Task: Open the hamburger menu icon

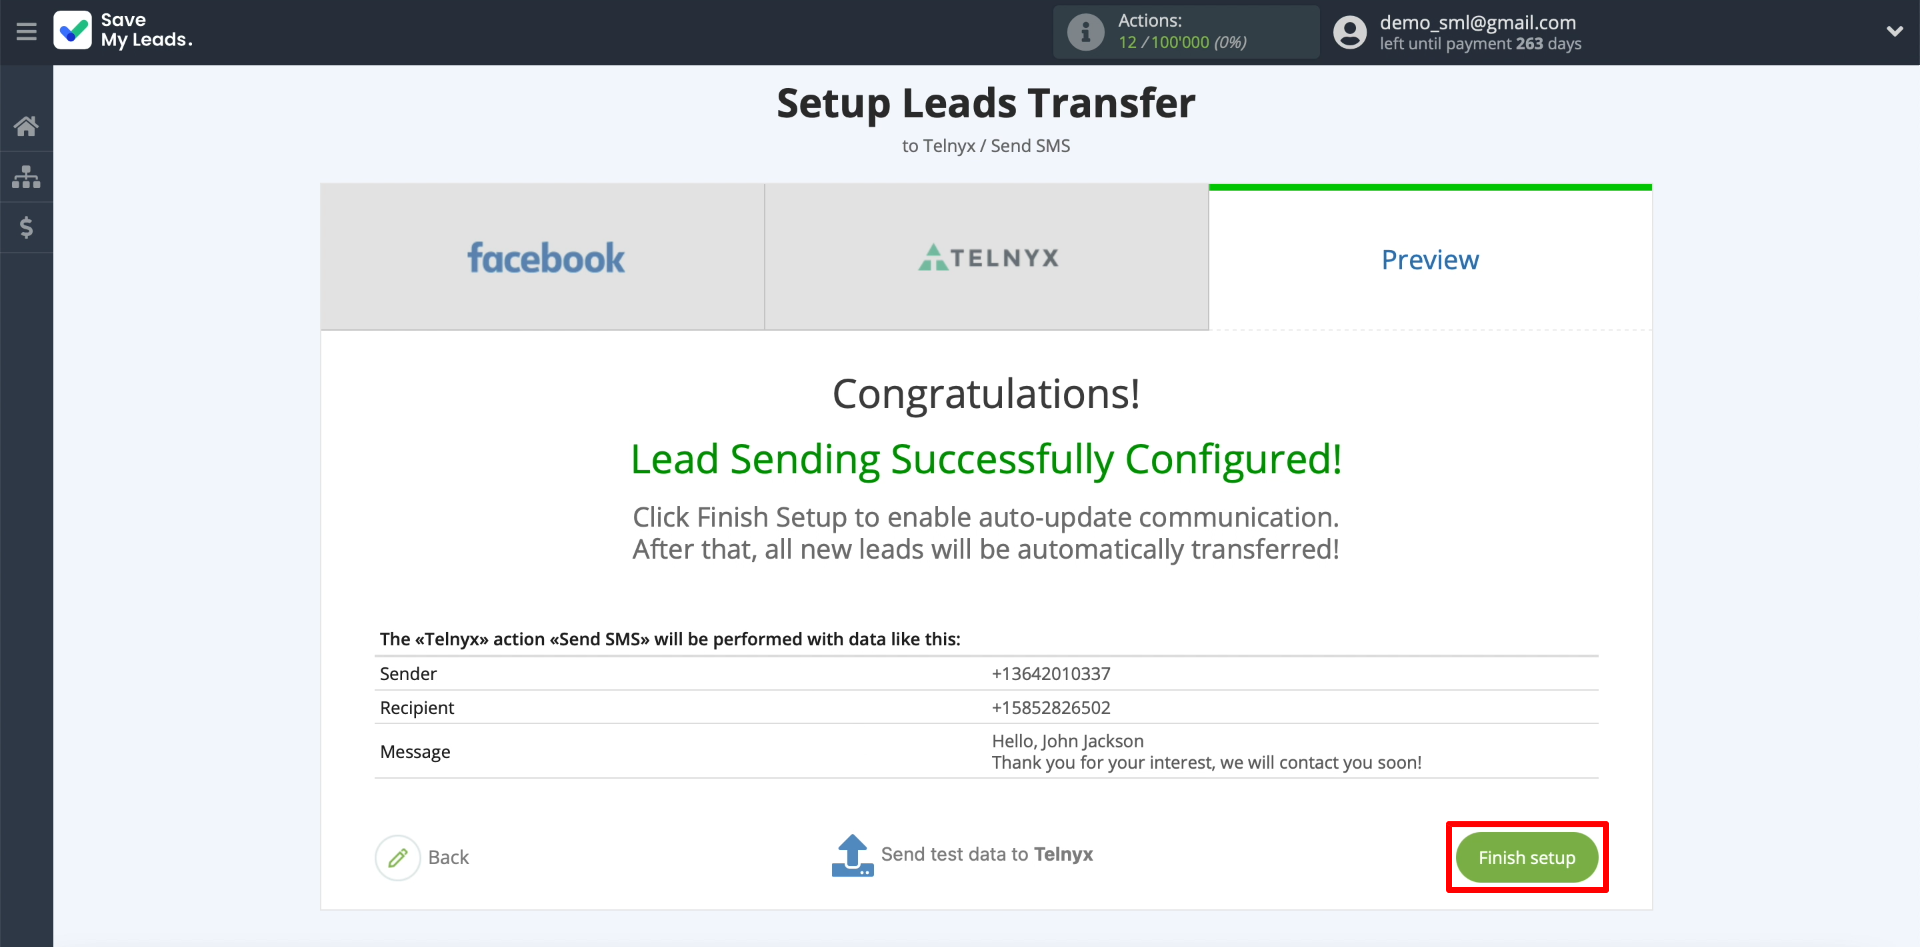Action: pos(26,32)
